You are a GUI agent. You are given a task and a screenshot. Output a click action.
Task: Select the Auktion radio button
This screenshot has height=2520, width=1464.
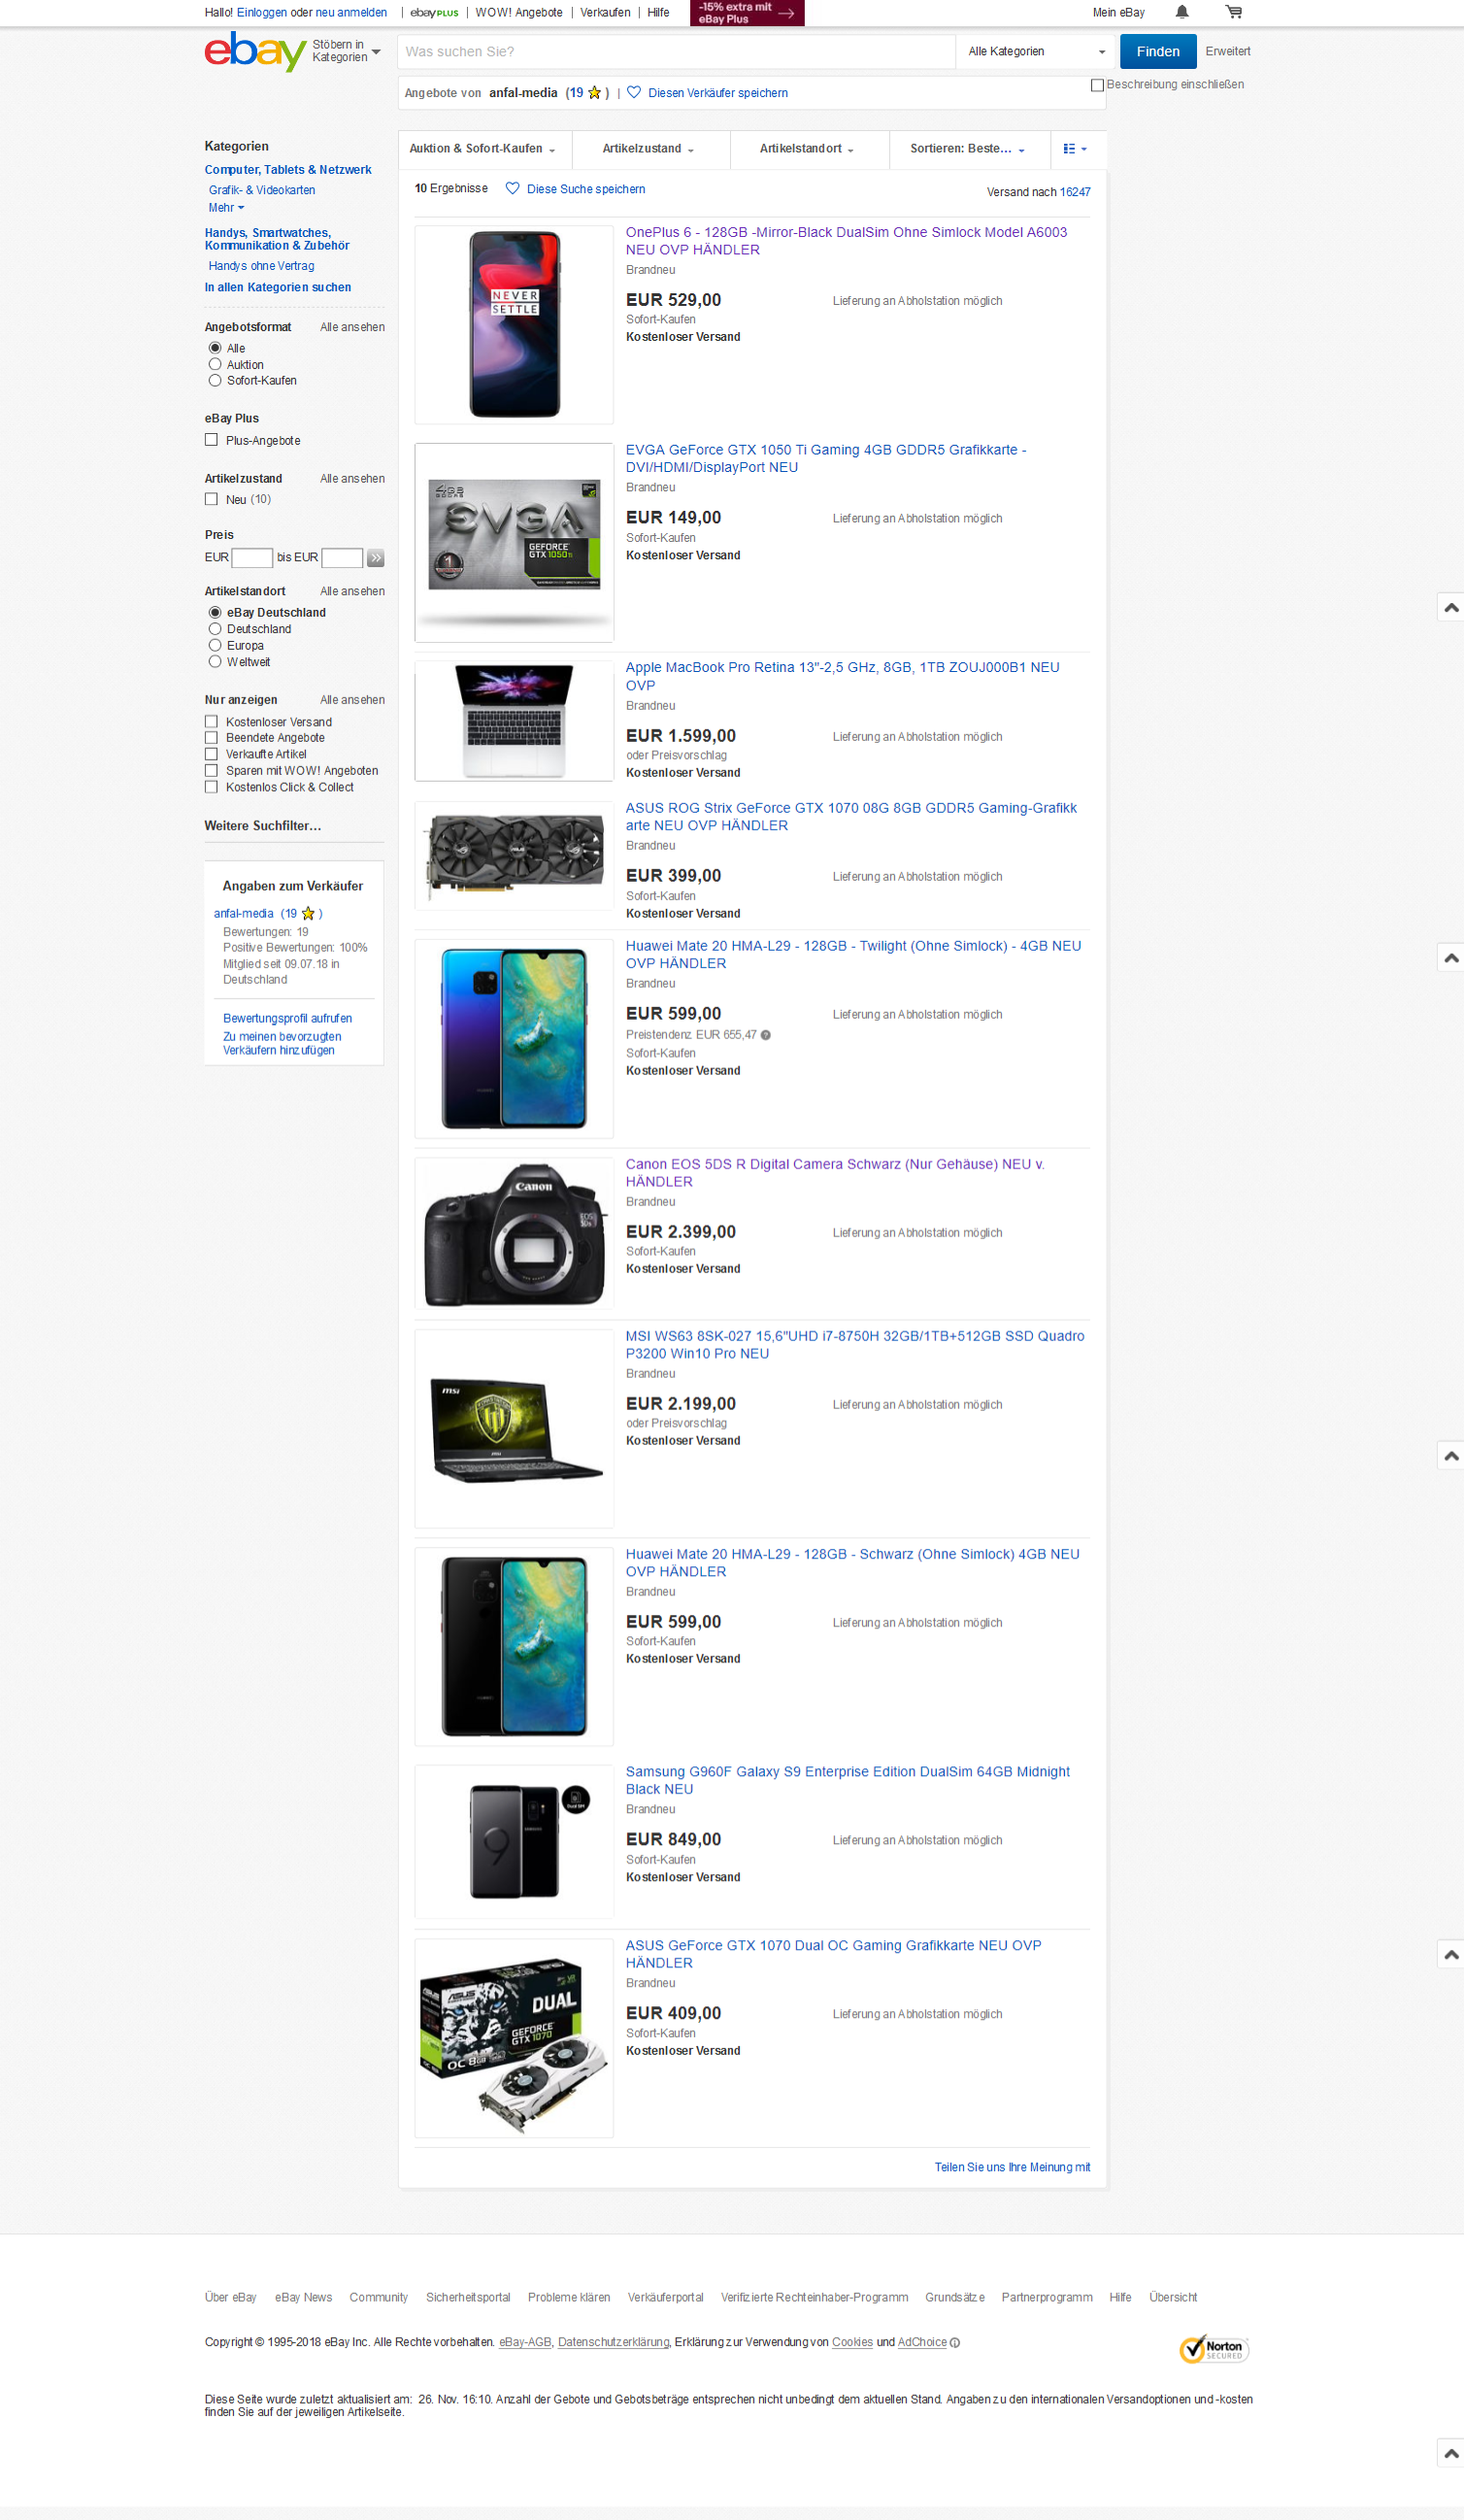pos(214,364)
